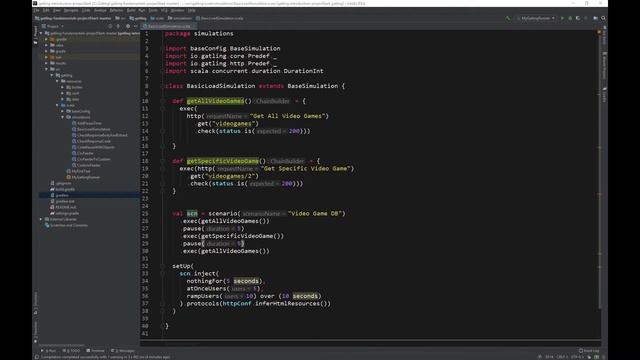Open the TODO tool window button
Screen dimensions: 640x360
click(x=72, y=351)
